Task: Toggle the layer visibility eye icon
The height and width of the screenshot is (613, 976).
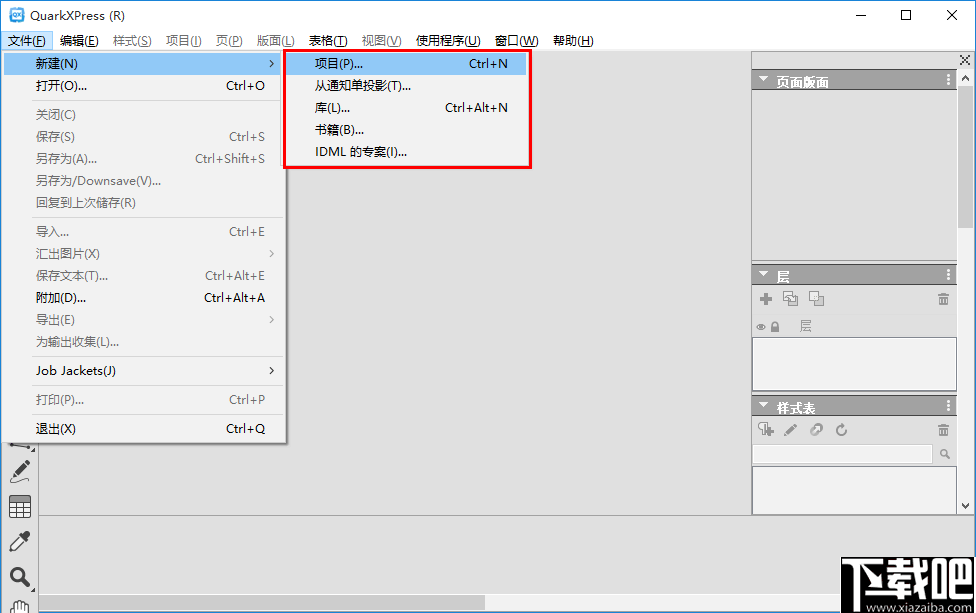Action: pyautogui.click(x=761, y=326)
